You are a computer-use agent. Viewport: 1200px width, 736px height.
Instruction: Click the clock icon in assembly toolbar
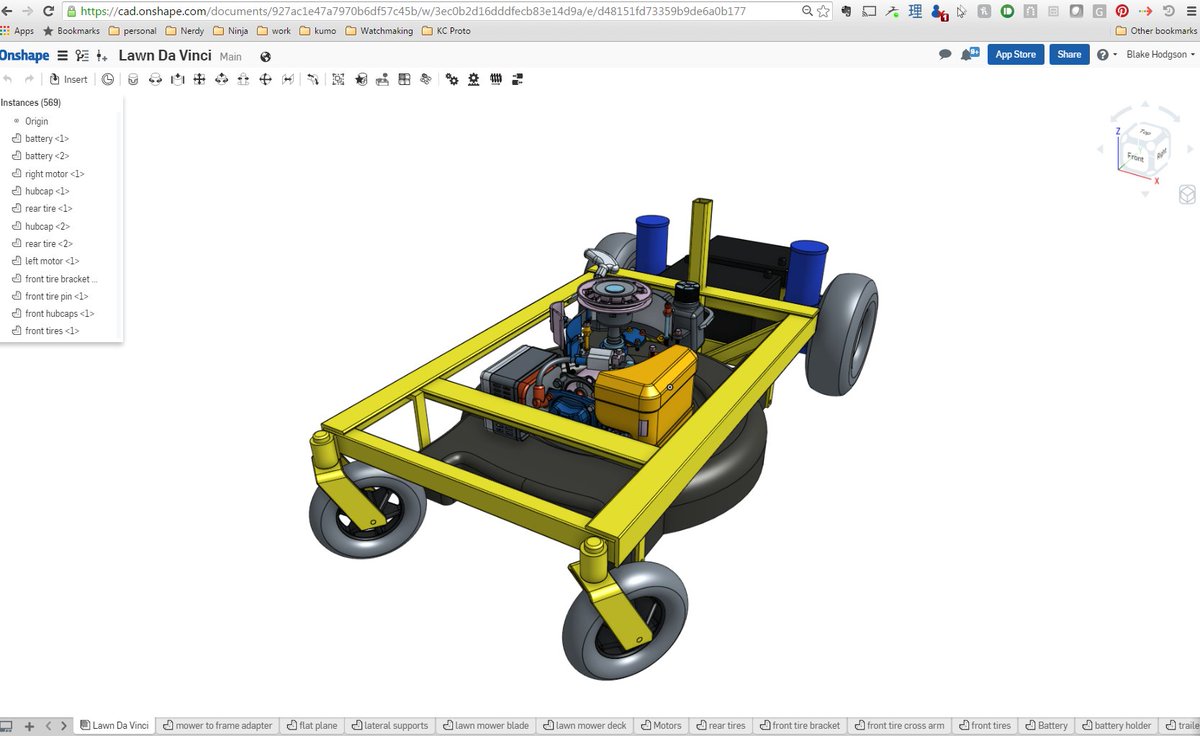tap(107, 79)
